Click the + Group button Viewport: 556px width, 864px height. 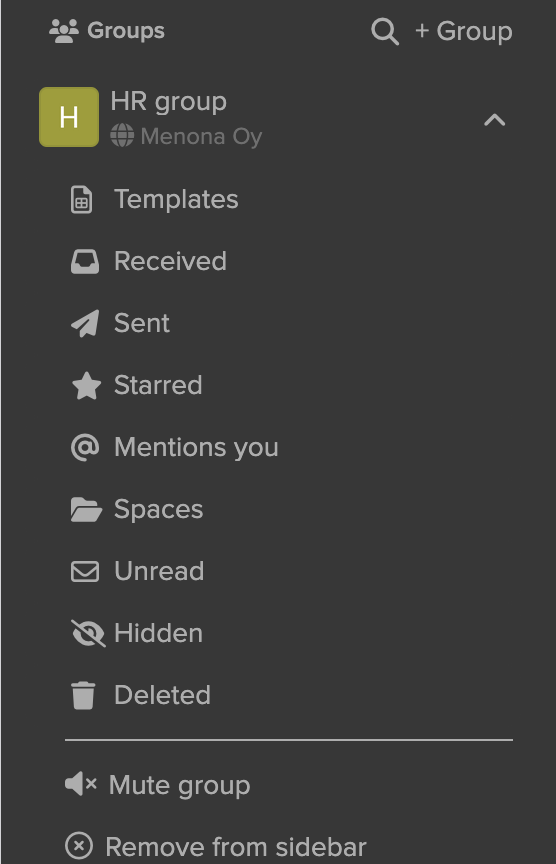[x=464, y=31]
